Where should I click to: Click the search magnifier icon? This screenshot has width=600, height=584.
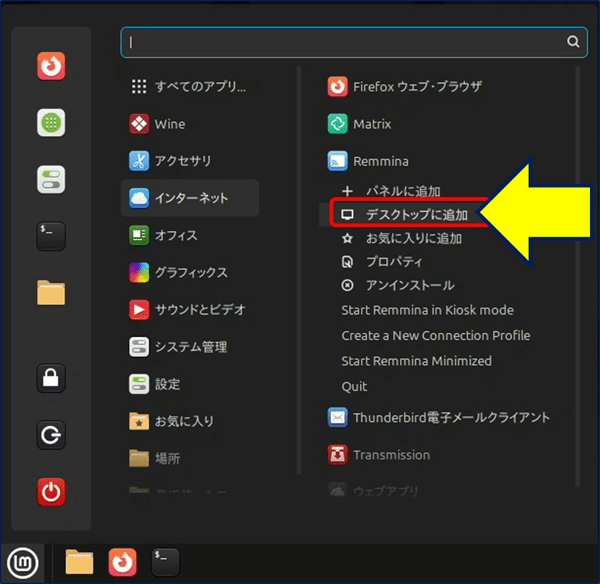pyautogui.click(x=573, y=41)
